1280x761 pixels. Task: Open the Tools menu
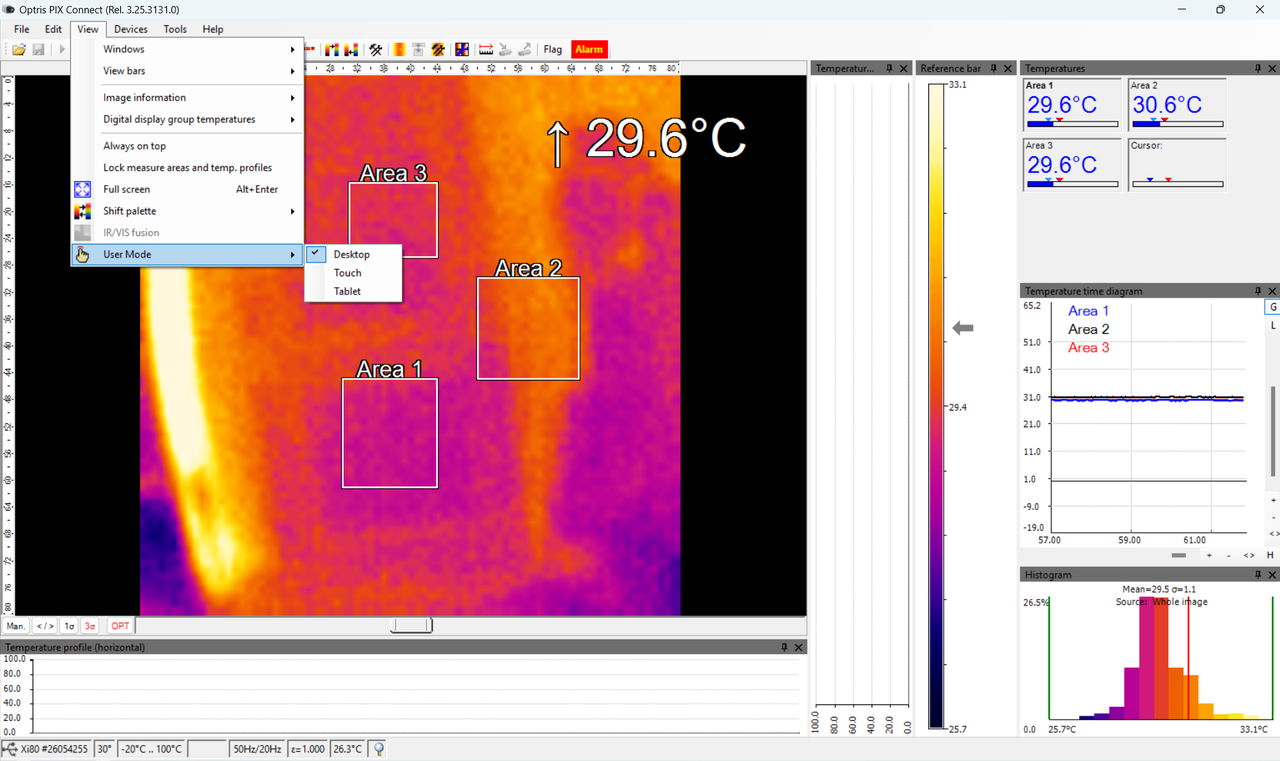tap(175, 29)
